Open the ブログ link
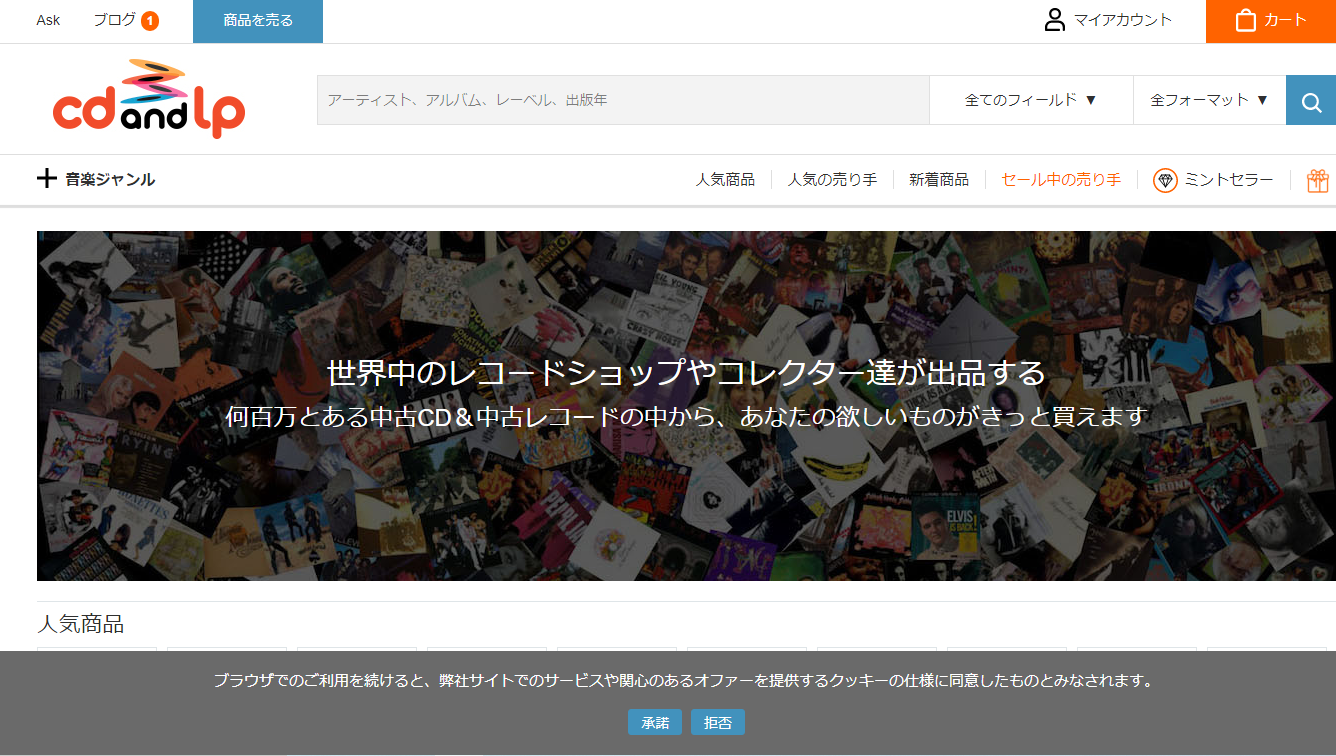1336x756 pixels. 114,20
